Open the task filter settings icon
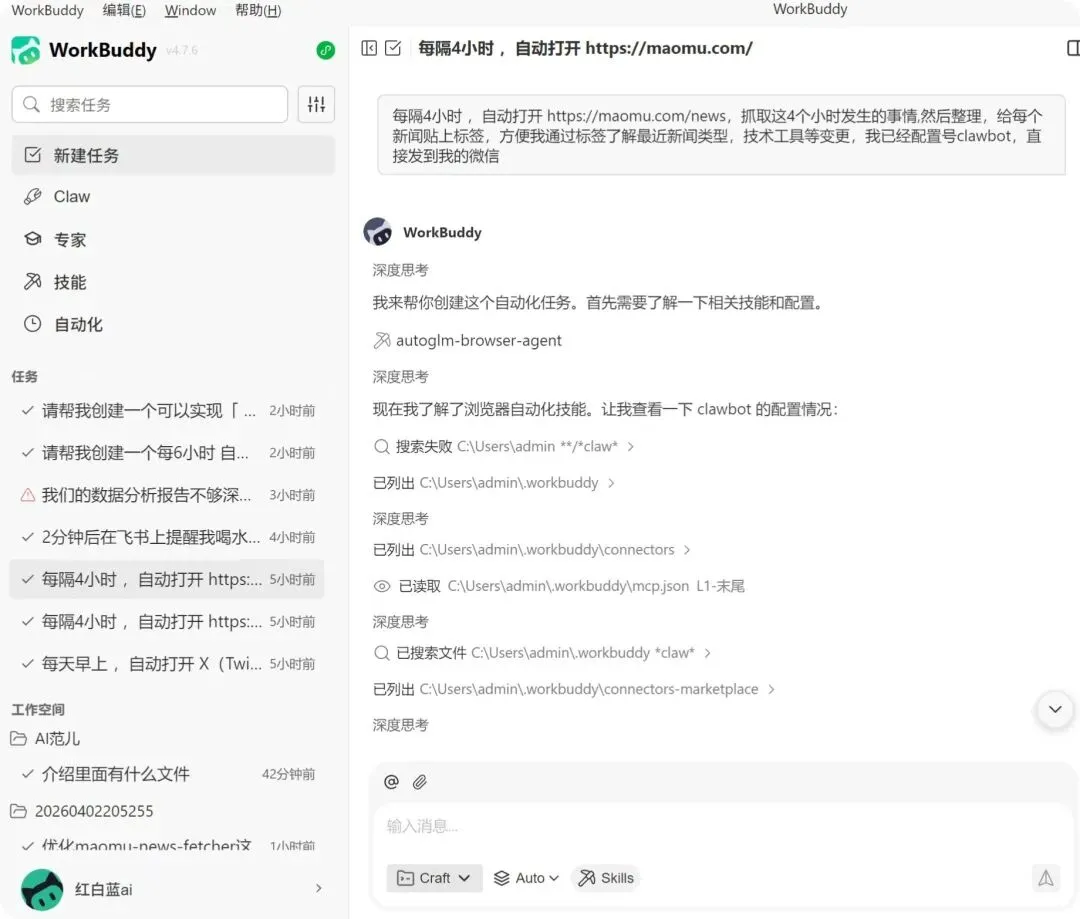This screenshot has height=919, width=1080. coord(316,104)
